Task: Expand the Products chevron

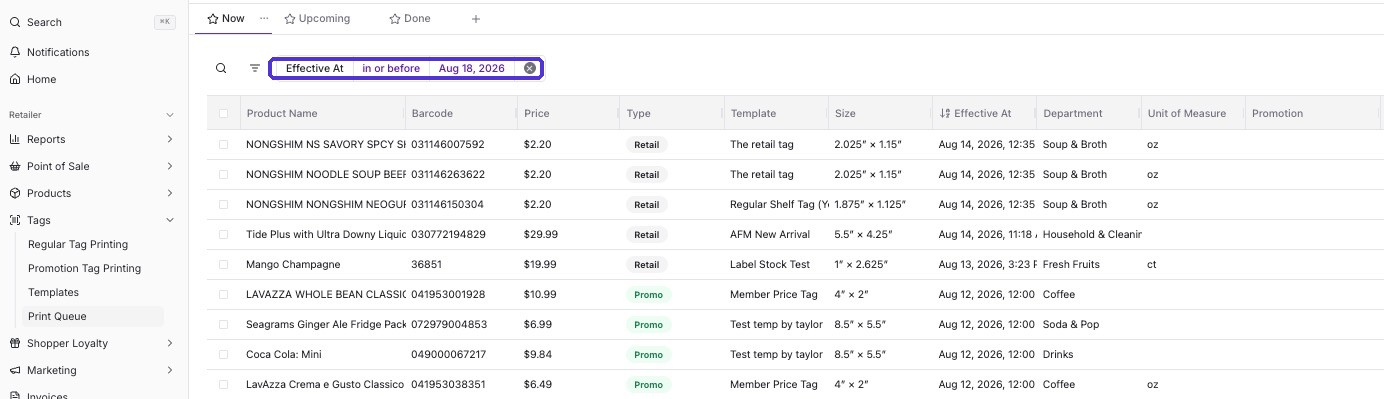Action: point(169,193)
